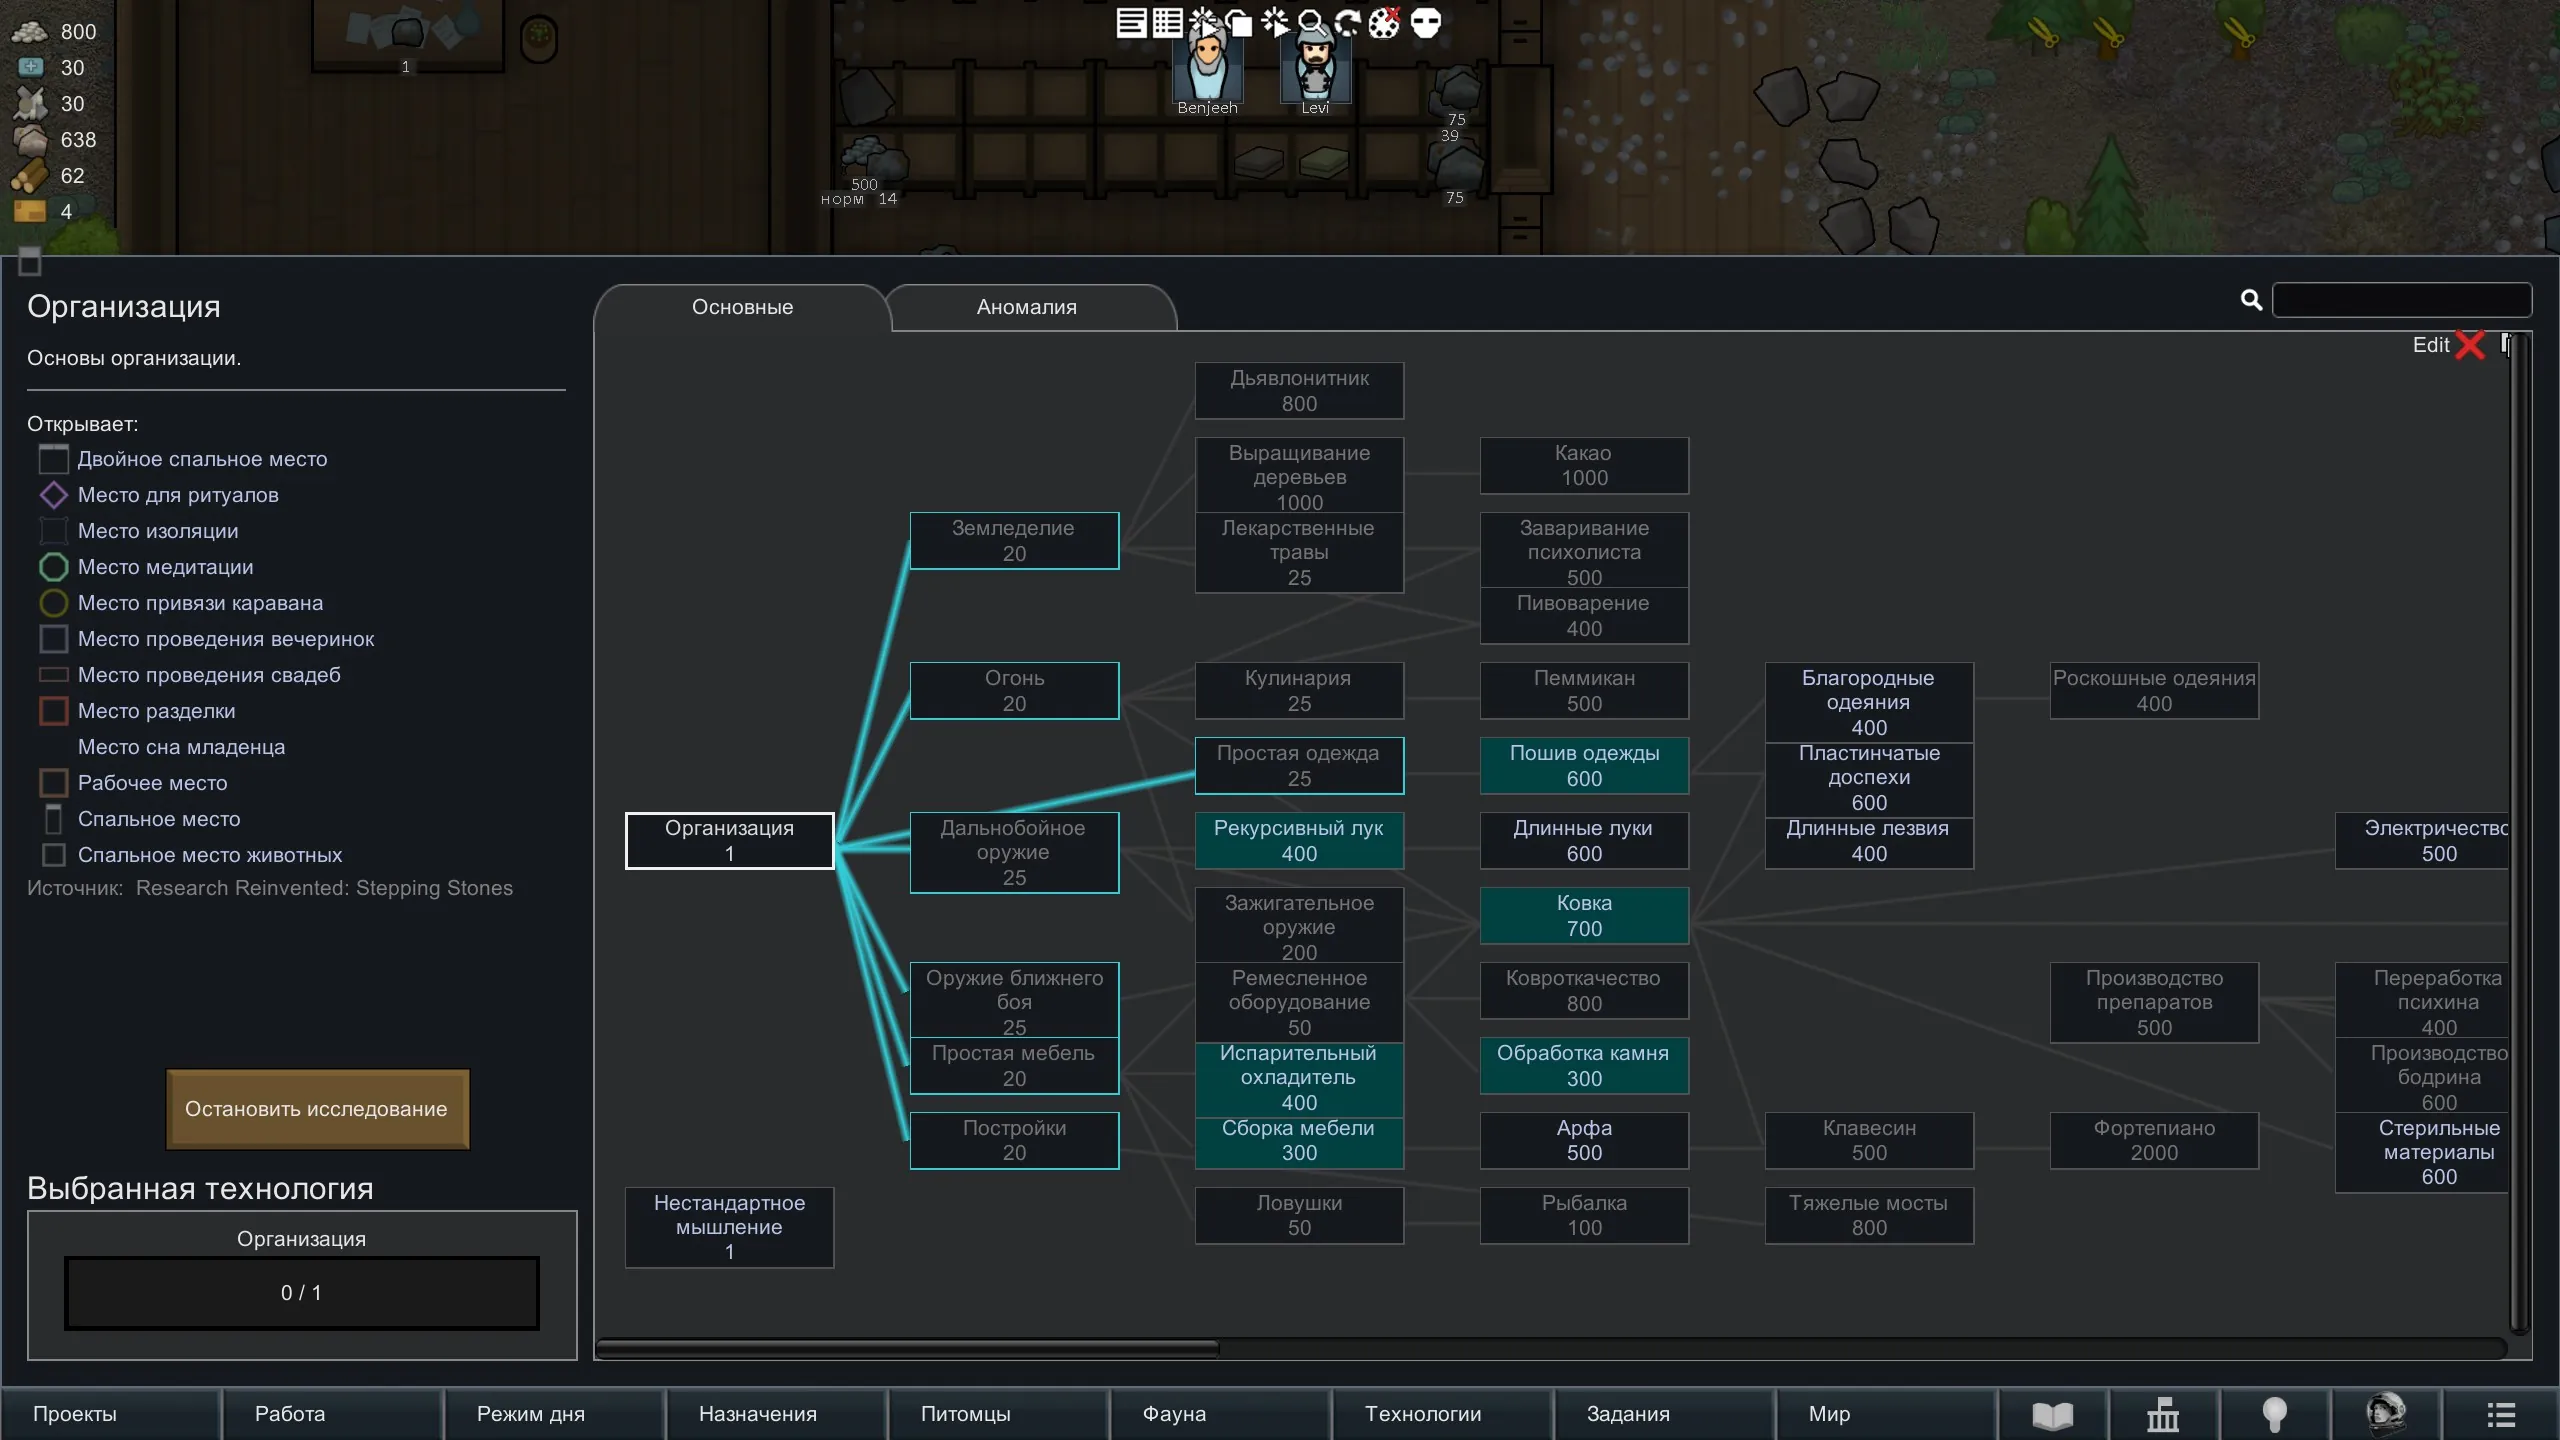
Task: Click the palette with red X icon
Action: click(1385, 22)
